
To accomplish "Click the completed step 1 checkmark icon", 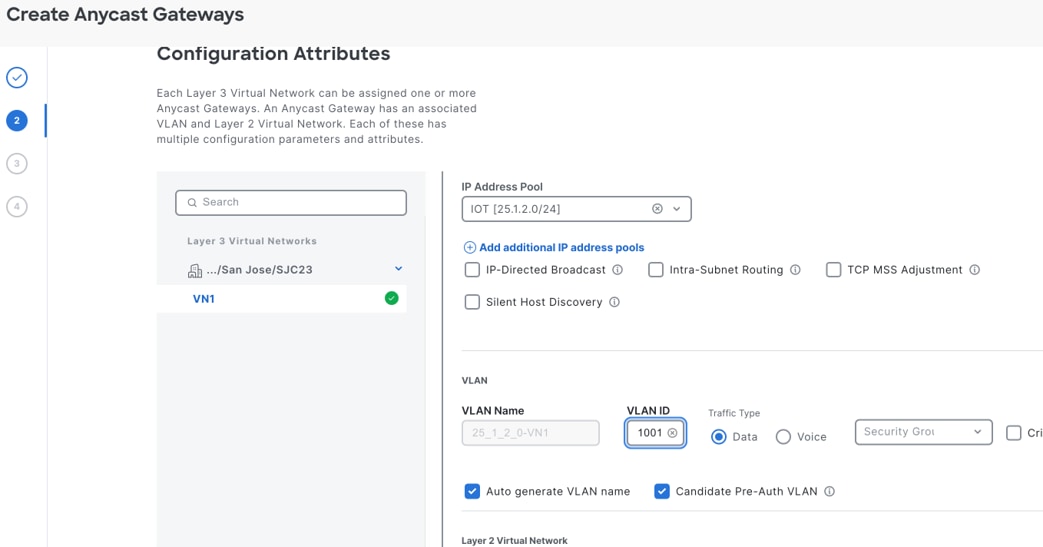I will click(17, 77).
